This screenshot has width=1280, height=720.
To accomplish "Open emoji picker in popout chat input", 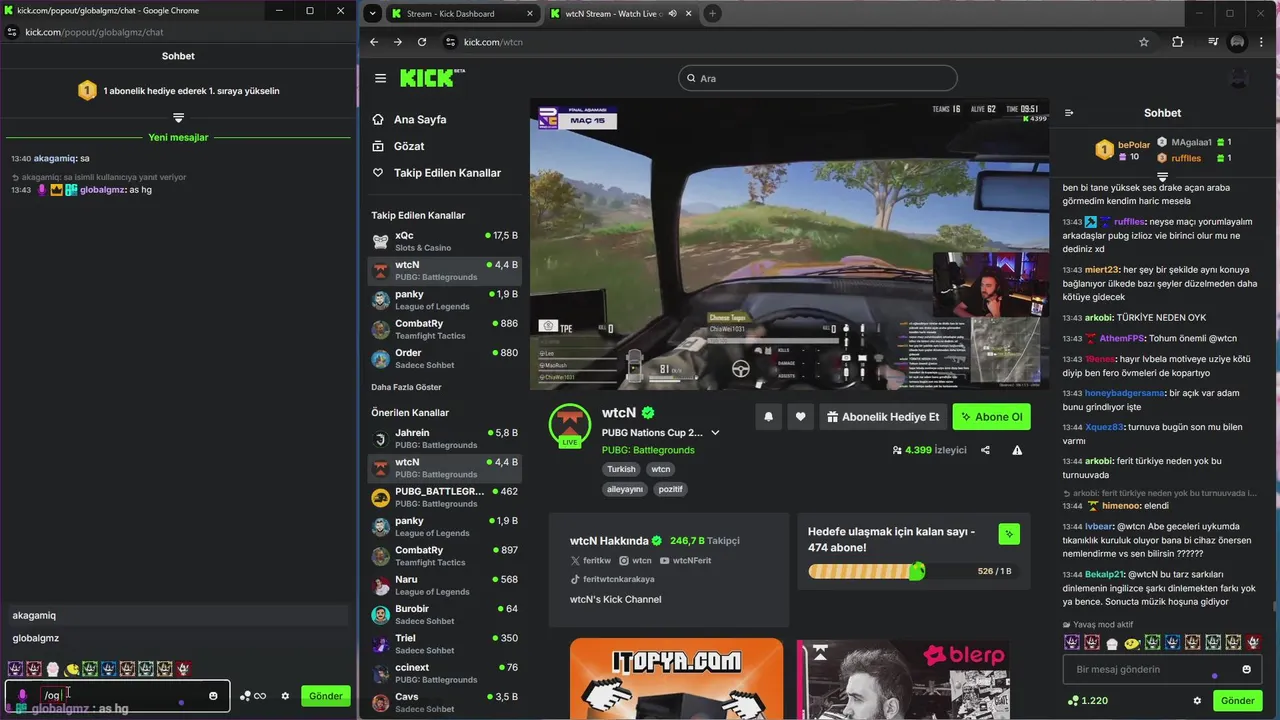I will coord(213,696).
